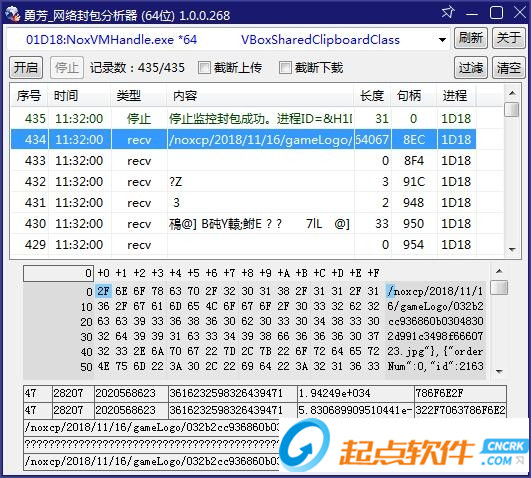Enable the 截断下载 checkbox
Image resolution: width=531 pixels, height=478 pixels.
(x=285, y=67)
